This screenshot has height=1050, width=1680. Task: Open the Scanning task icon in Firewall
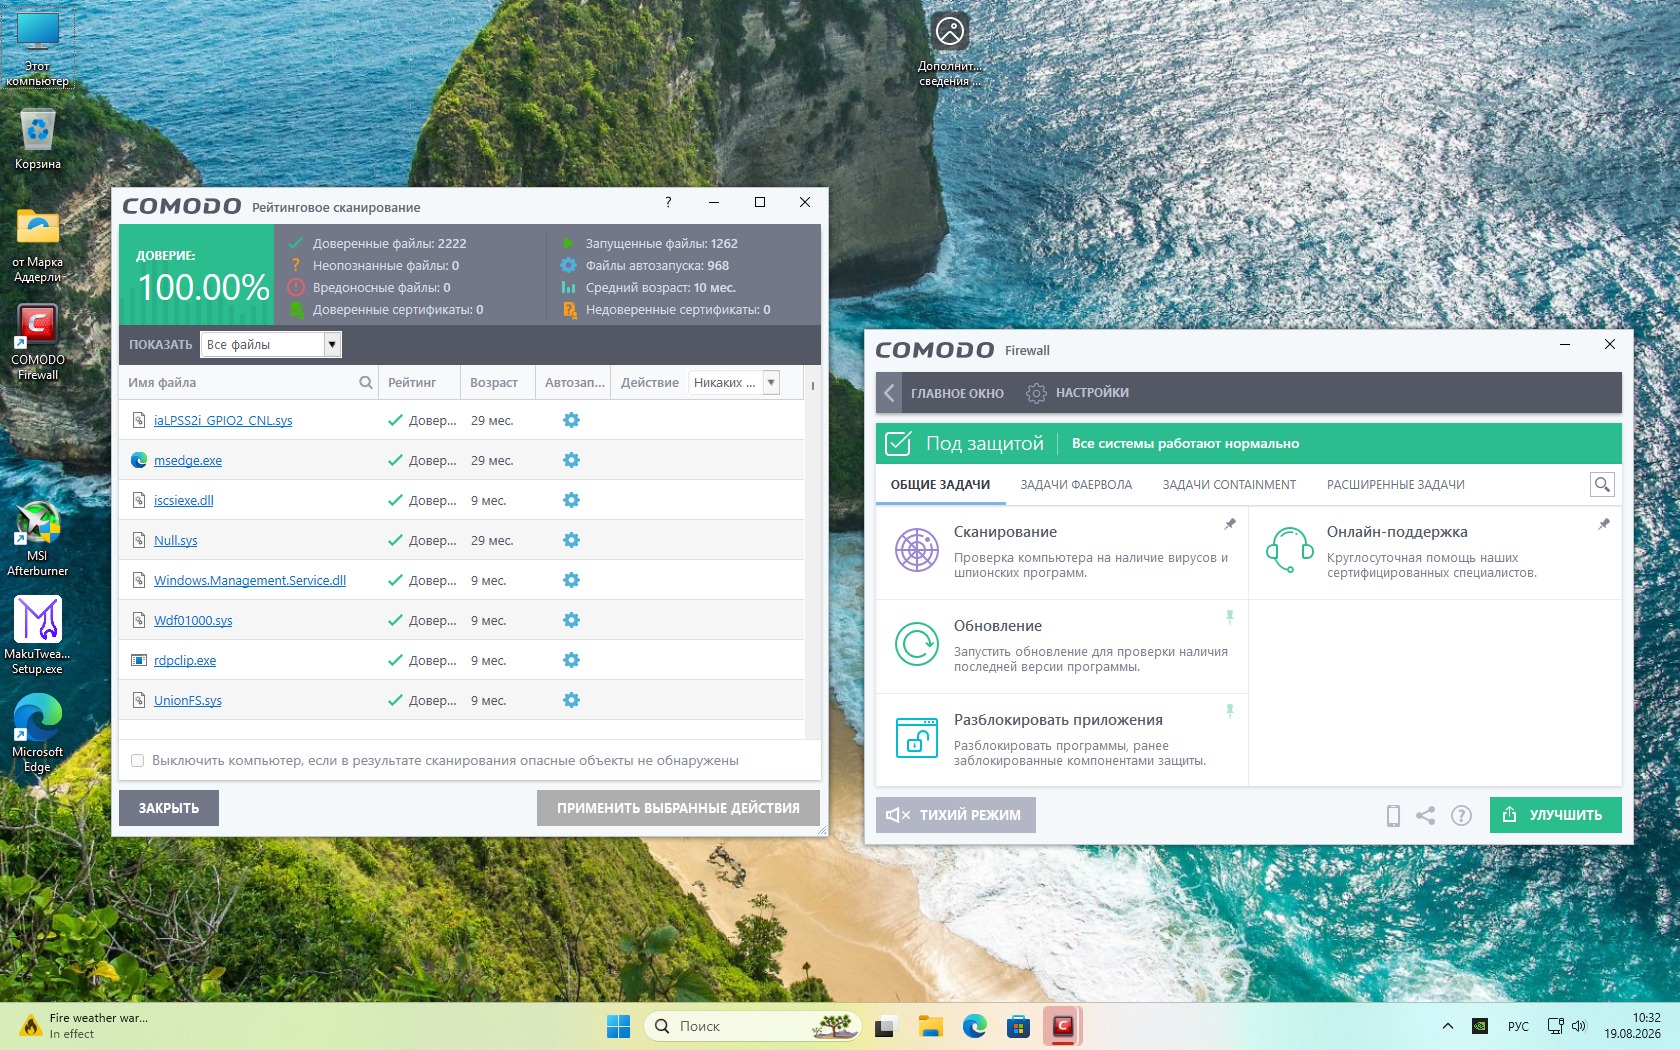[916, 550]
